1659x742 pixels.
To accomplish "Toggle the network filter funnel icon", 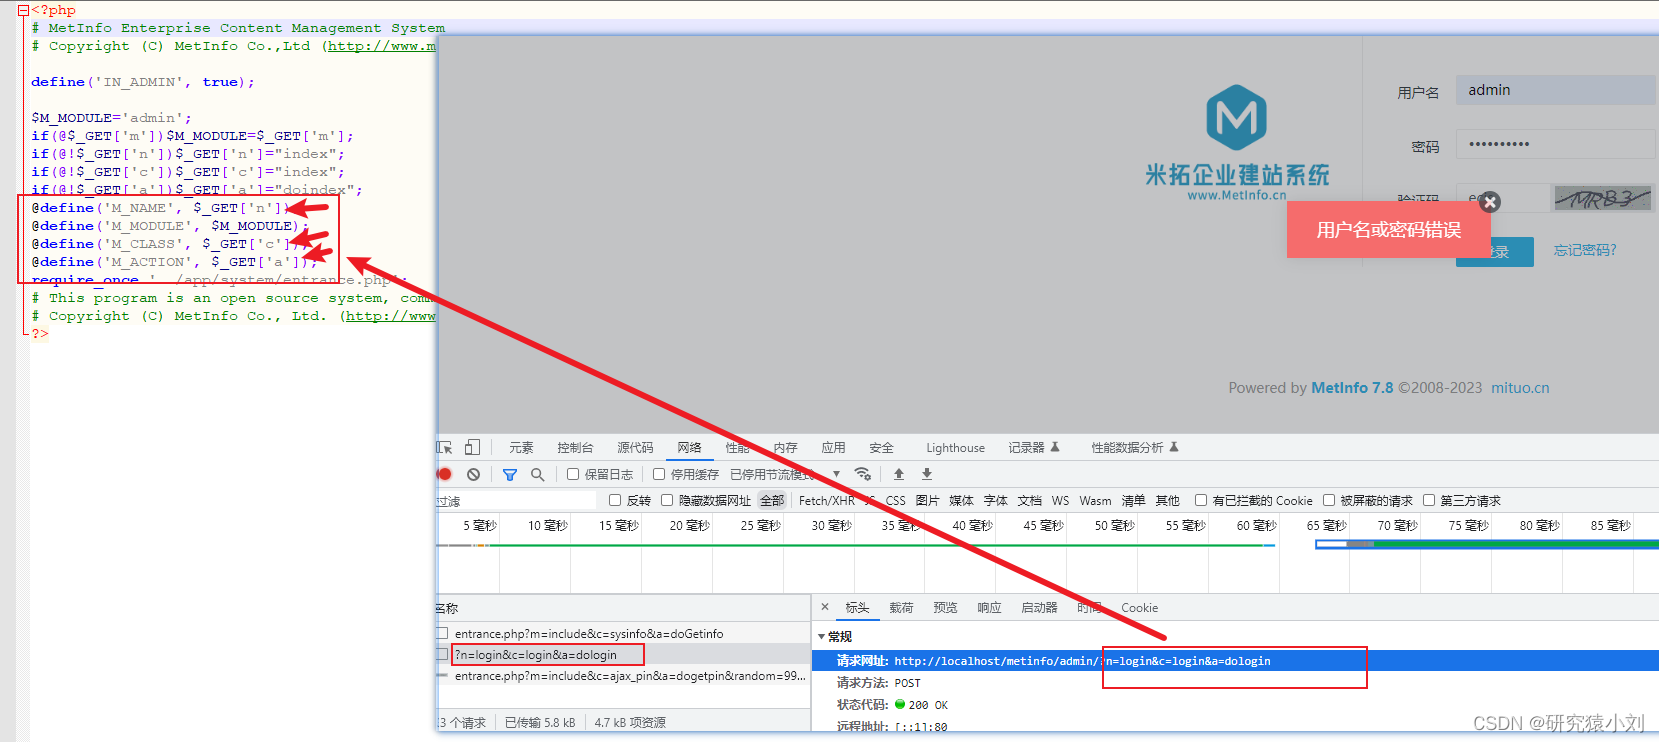I will pyautogui.click(x=510, y=474).
